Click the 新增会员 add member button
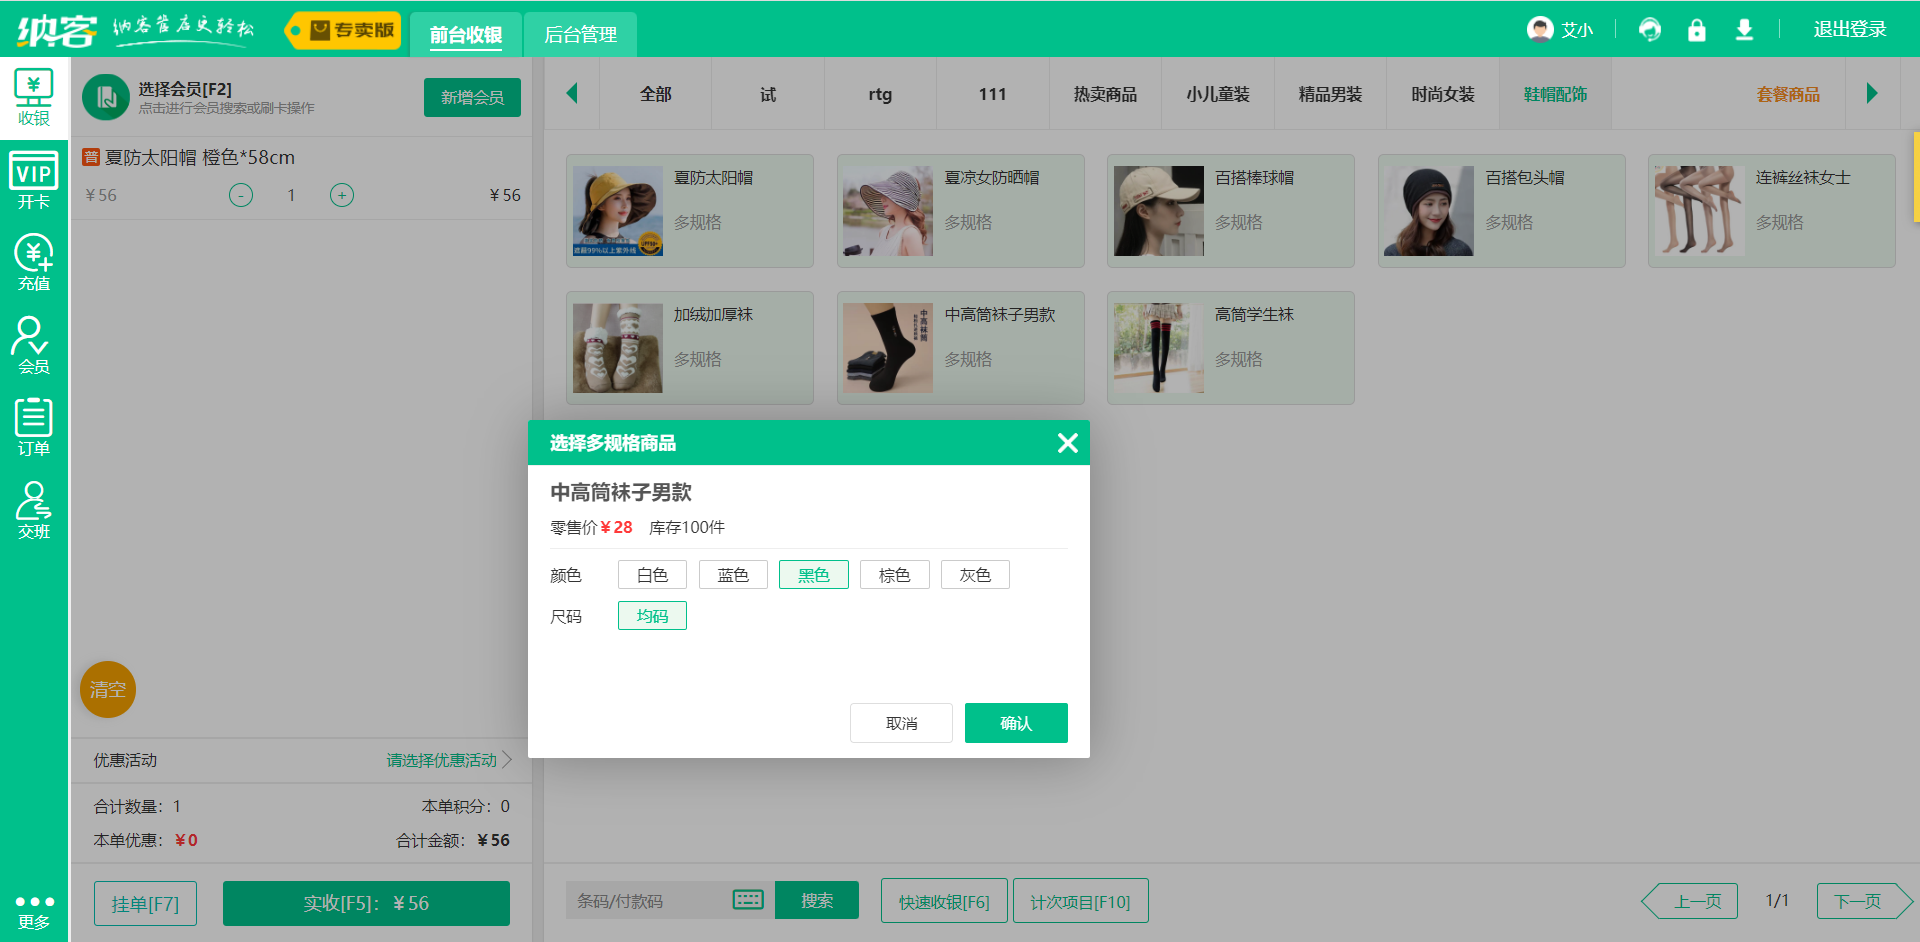 point(472,97)
